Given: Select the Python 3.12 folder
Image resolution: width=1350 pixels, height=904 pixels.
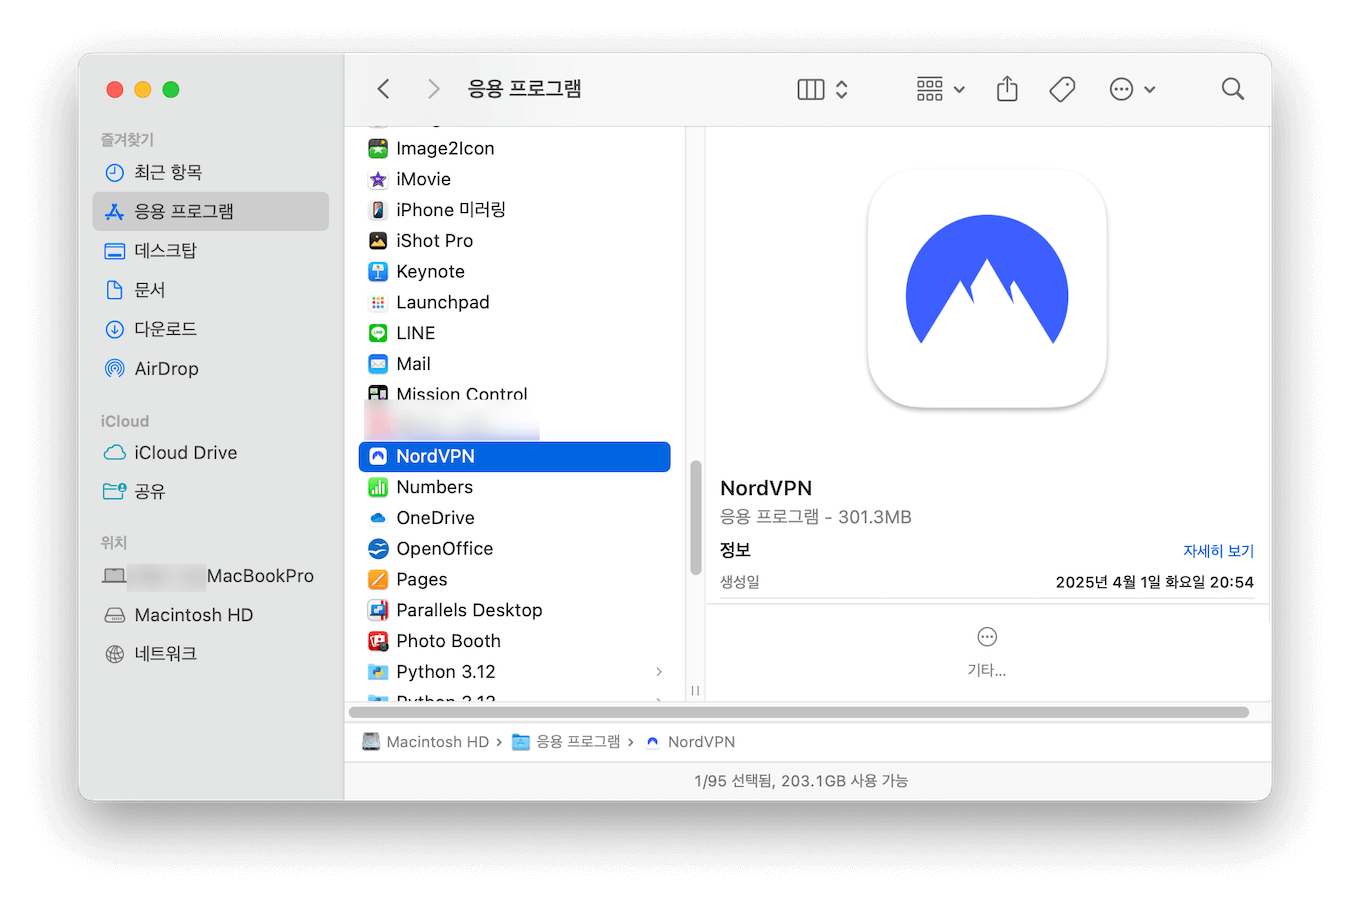Looking at the screenshot, I should tap(514, 672).
